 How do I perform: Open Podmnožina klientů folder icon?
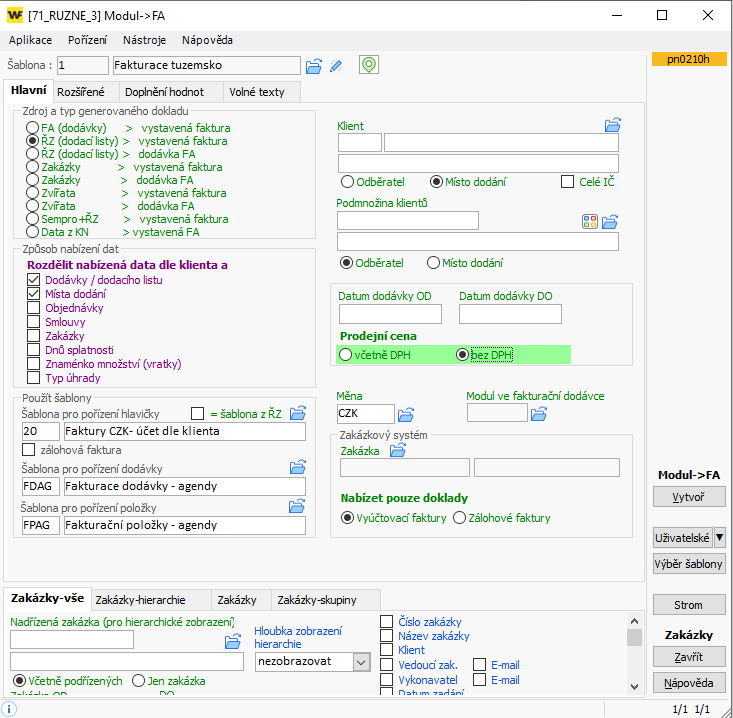pos(610,222)
